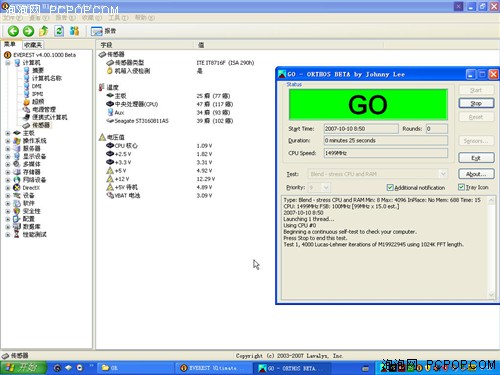Expand the network devices node with globe icon
The width and height of the screenshot is (500, 375).
tap(8, 180)
